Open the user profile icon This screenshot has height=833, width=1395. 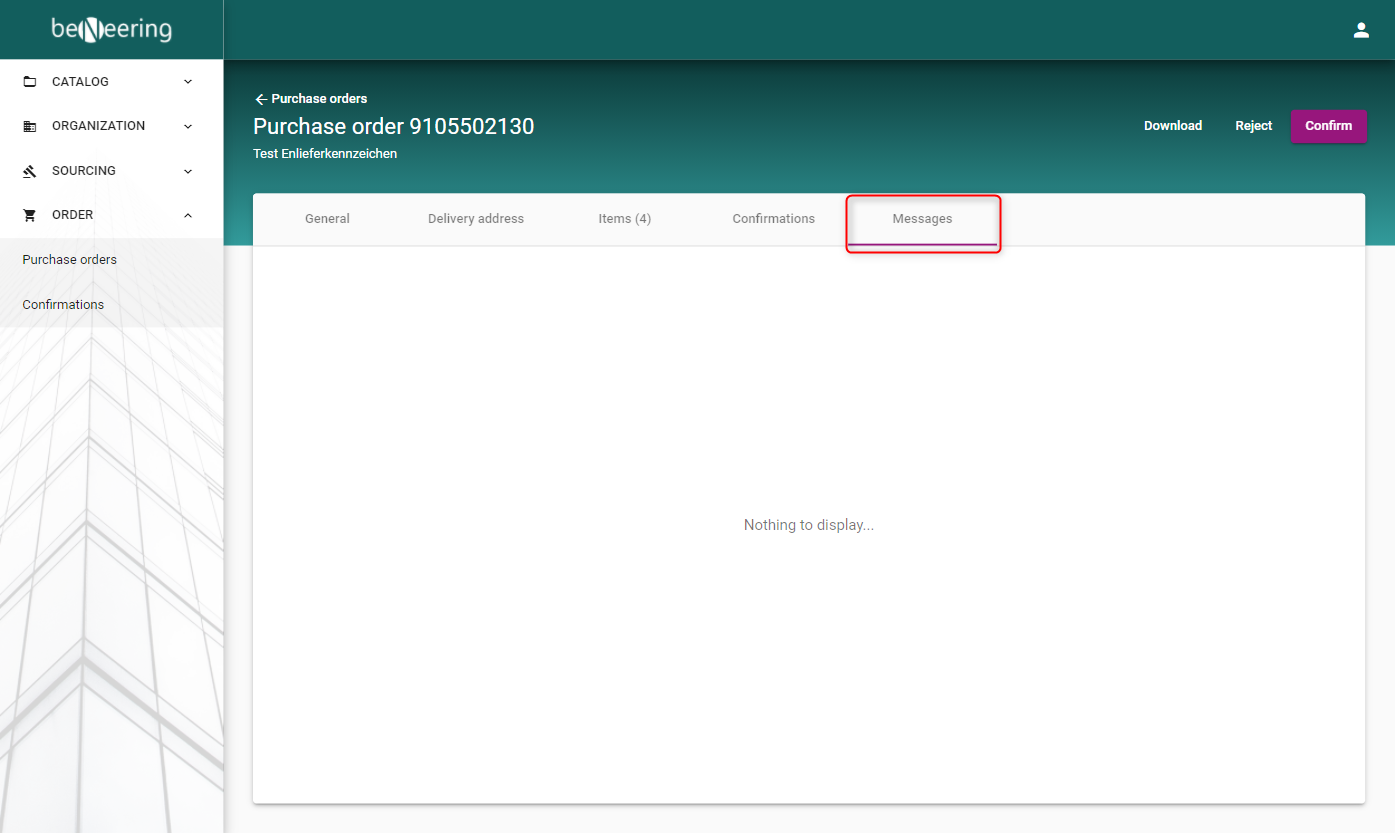coord(1360,30)
